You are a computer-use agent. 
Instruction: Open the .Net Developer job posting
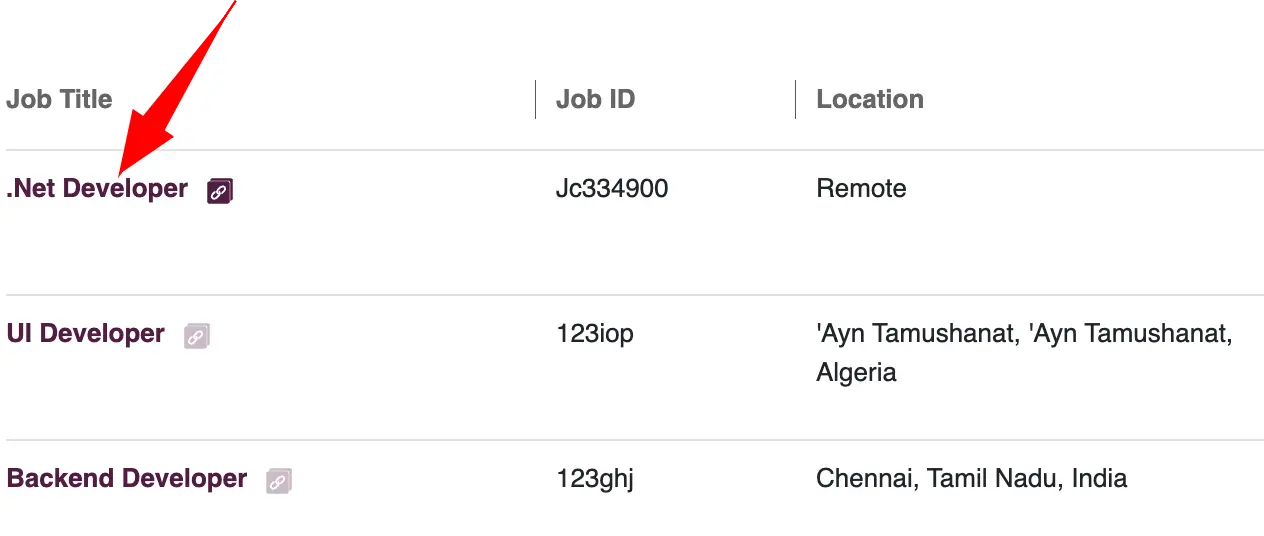pos(97,188)
